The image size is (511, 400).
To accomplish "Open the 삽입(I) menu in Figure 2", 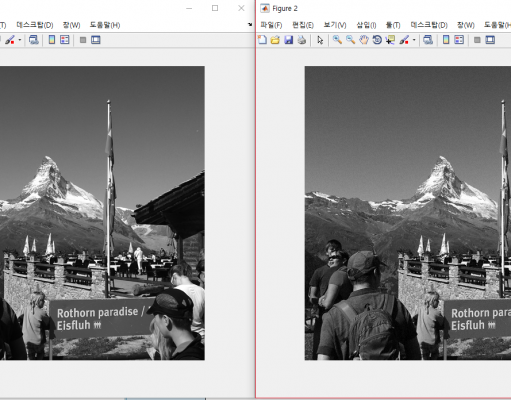I will point(366,25).
